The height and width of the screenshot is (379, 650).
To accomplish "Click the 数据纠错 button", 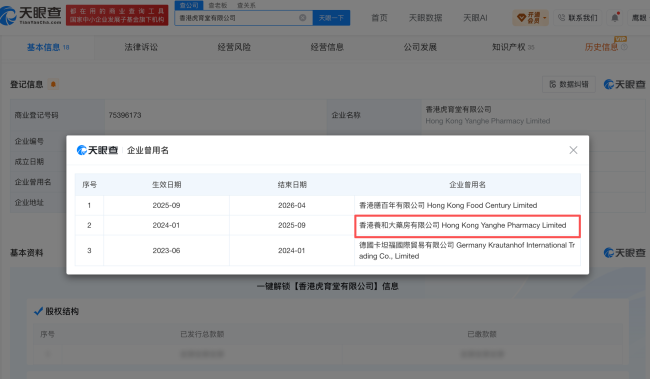I will [569, 84].
